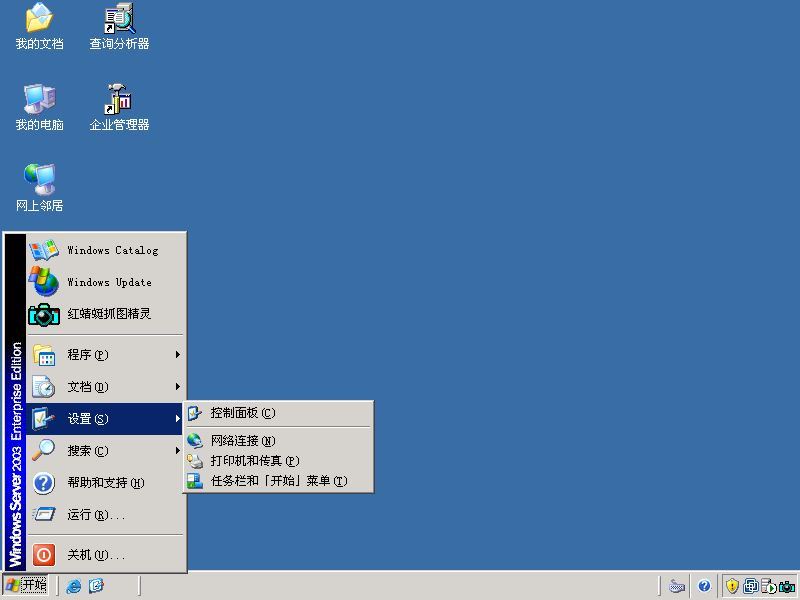Select the 我的电脑 desktop icon
This screenshot has width=800, height=600.
click(x=39, y=108)
